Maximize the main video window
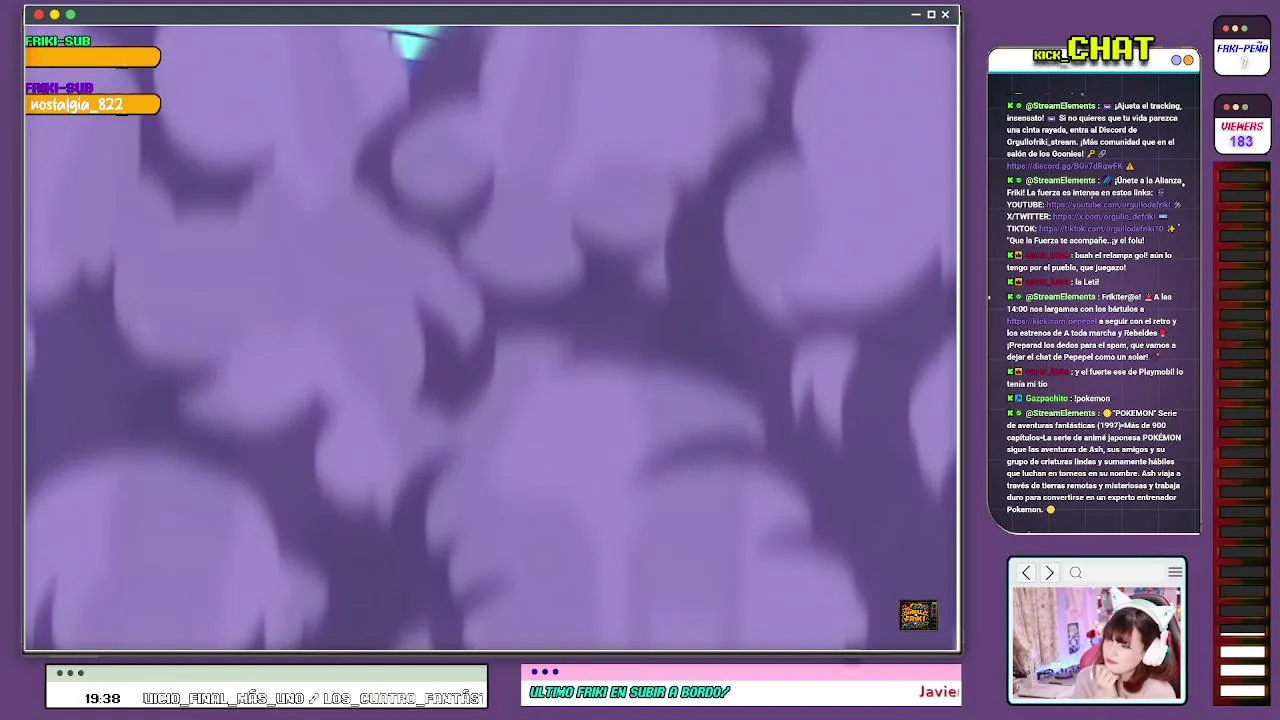 (931, 14)
